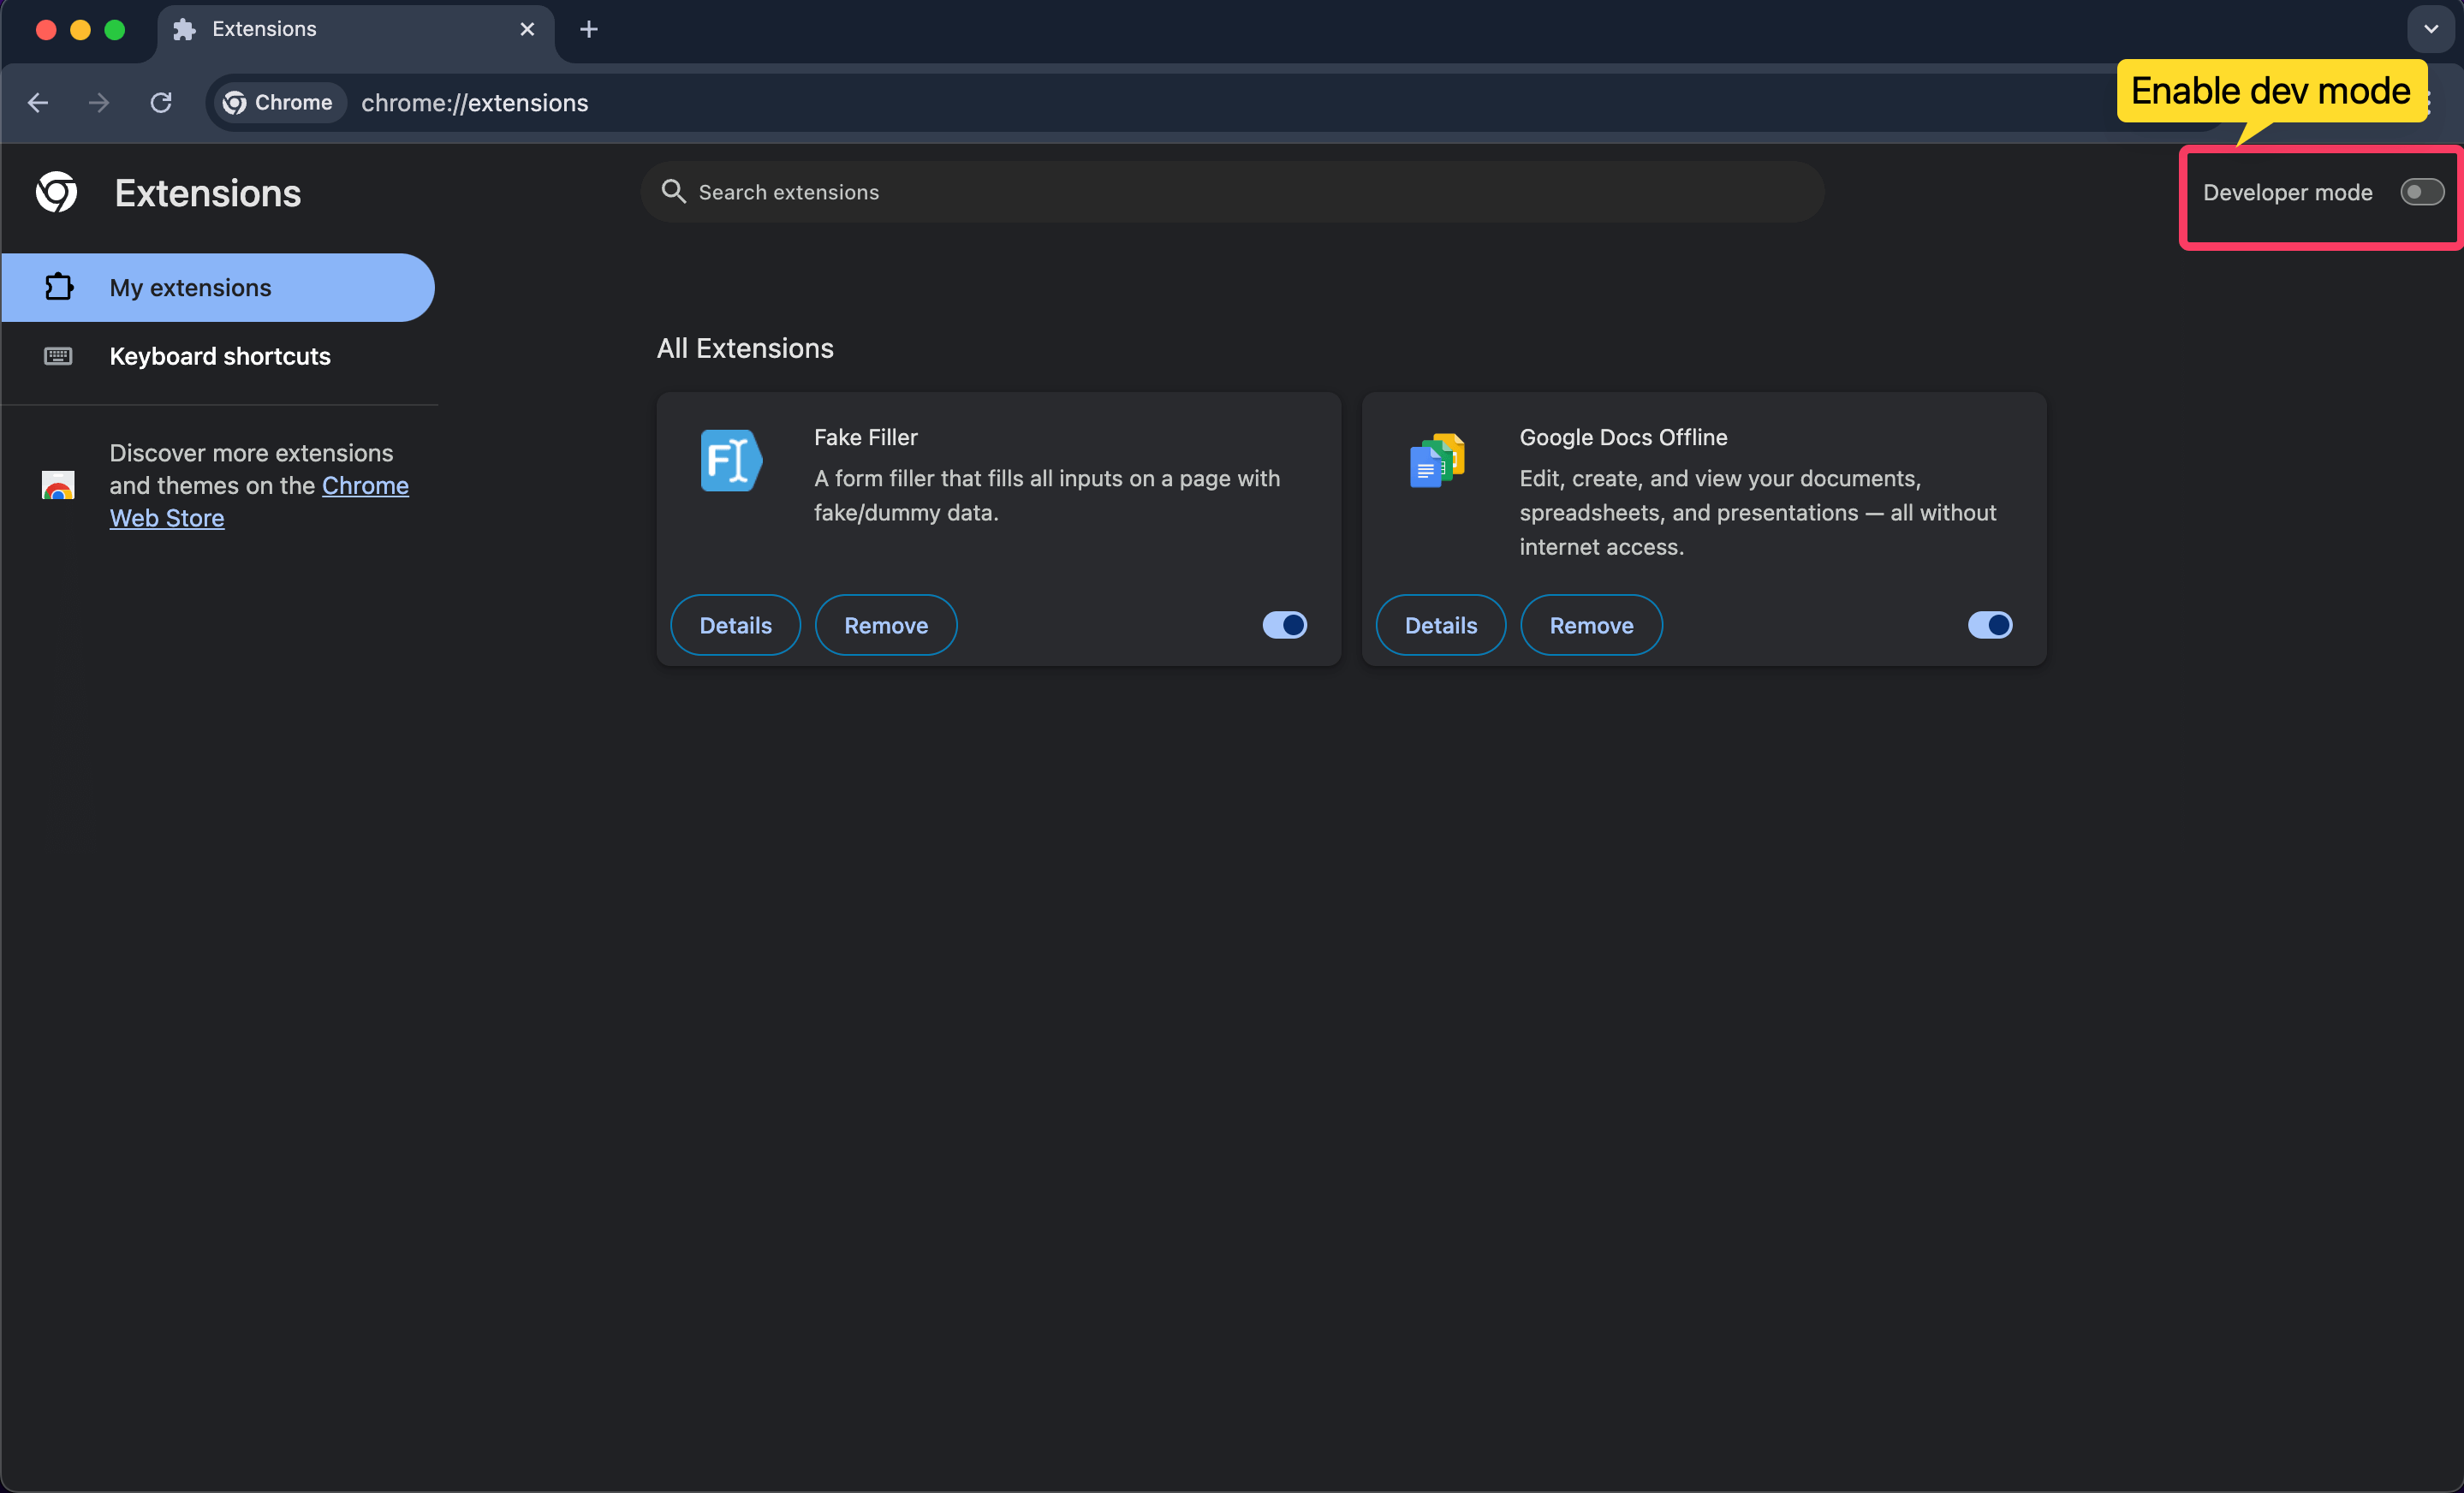Select the puzzle-piece icon beside My extensions
Image resolution: width=2464 pixels, height=1493 pixels.
pos(58,287)
